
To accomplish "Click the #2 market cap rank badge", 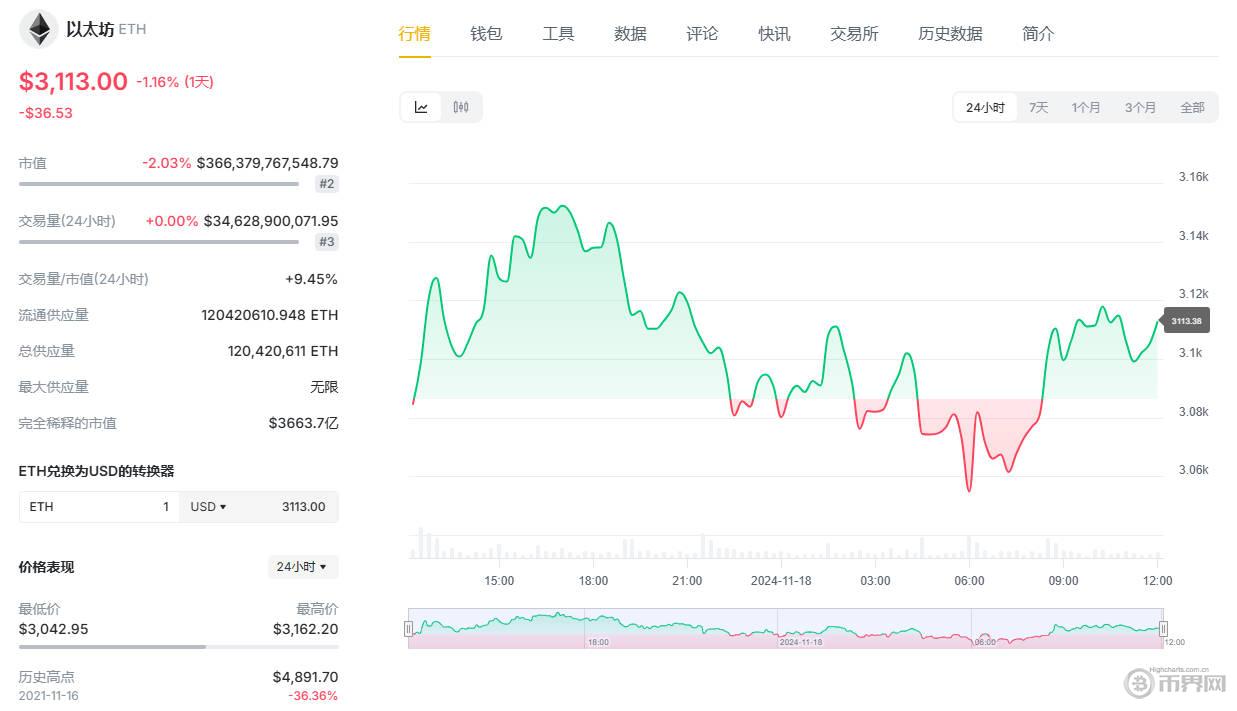I will [327, 183].
